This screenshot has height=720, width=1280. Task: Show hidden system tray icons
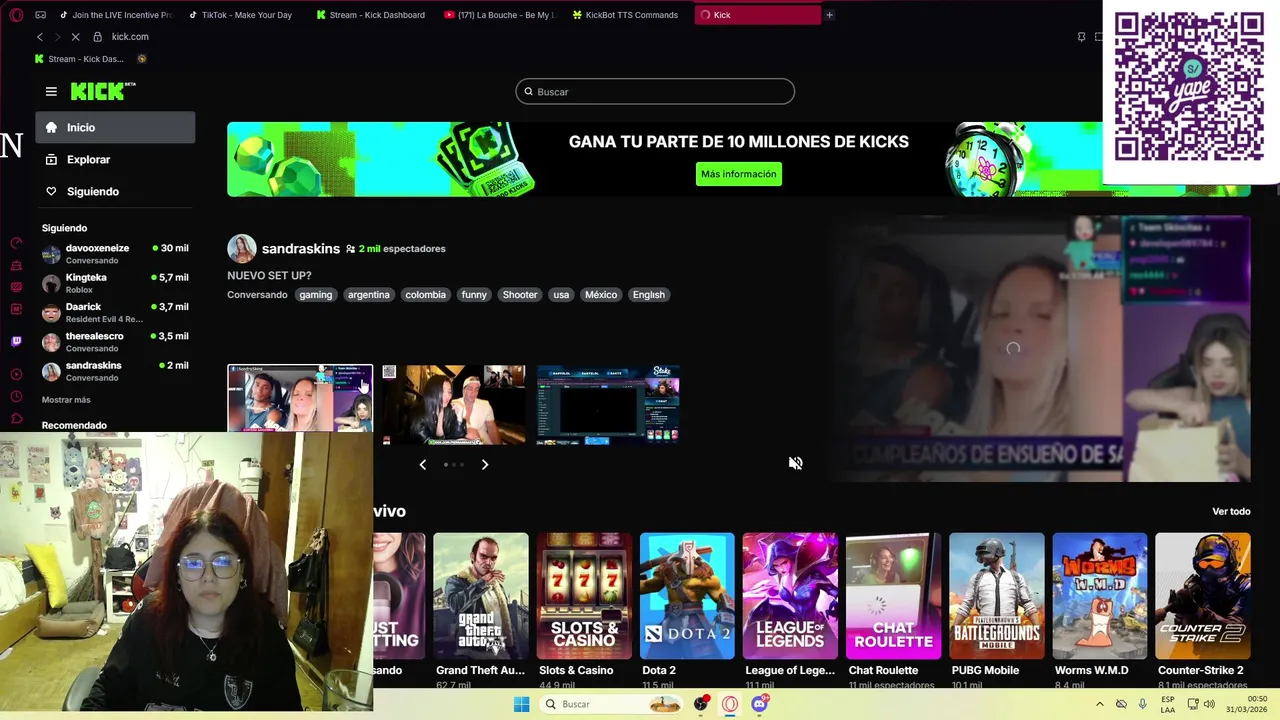click(1100, 704)
